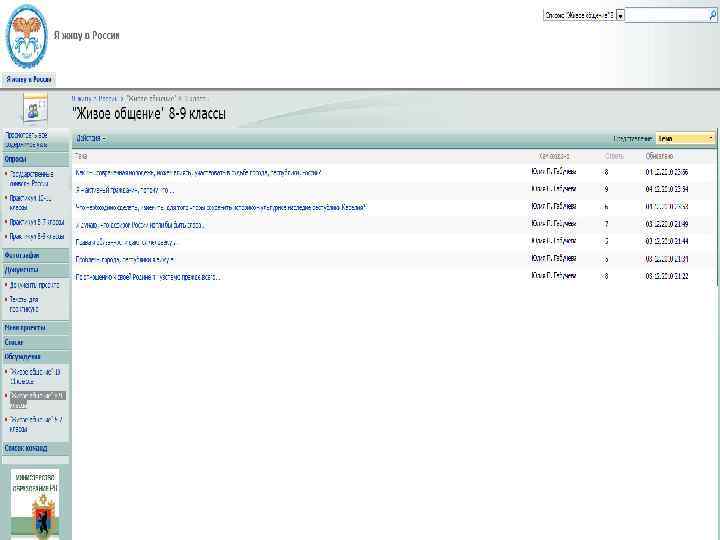
Task: Click the page heading 'Живое общение 8-9 классы'
Action: (149, 114)
